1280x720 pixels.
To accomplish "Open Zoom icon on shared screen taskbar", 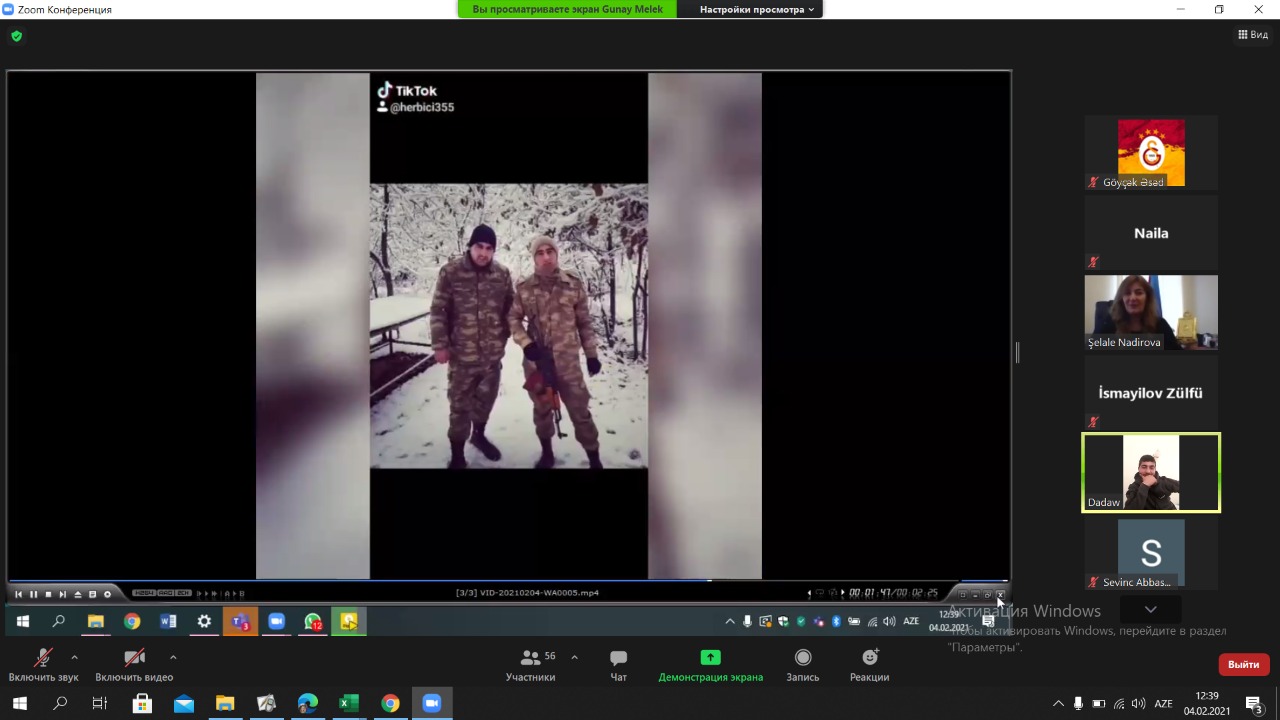I will pos(277,621).
